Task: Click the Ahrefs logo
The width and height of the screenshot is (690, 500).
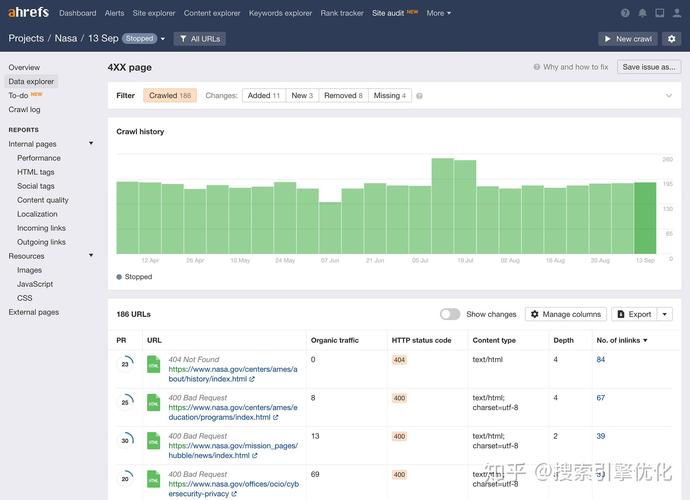Action: click(28, 12)
